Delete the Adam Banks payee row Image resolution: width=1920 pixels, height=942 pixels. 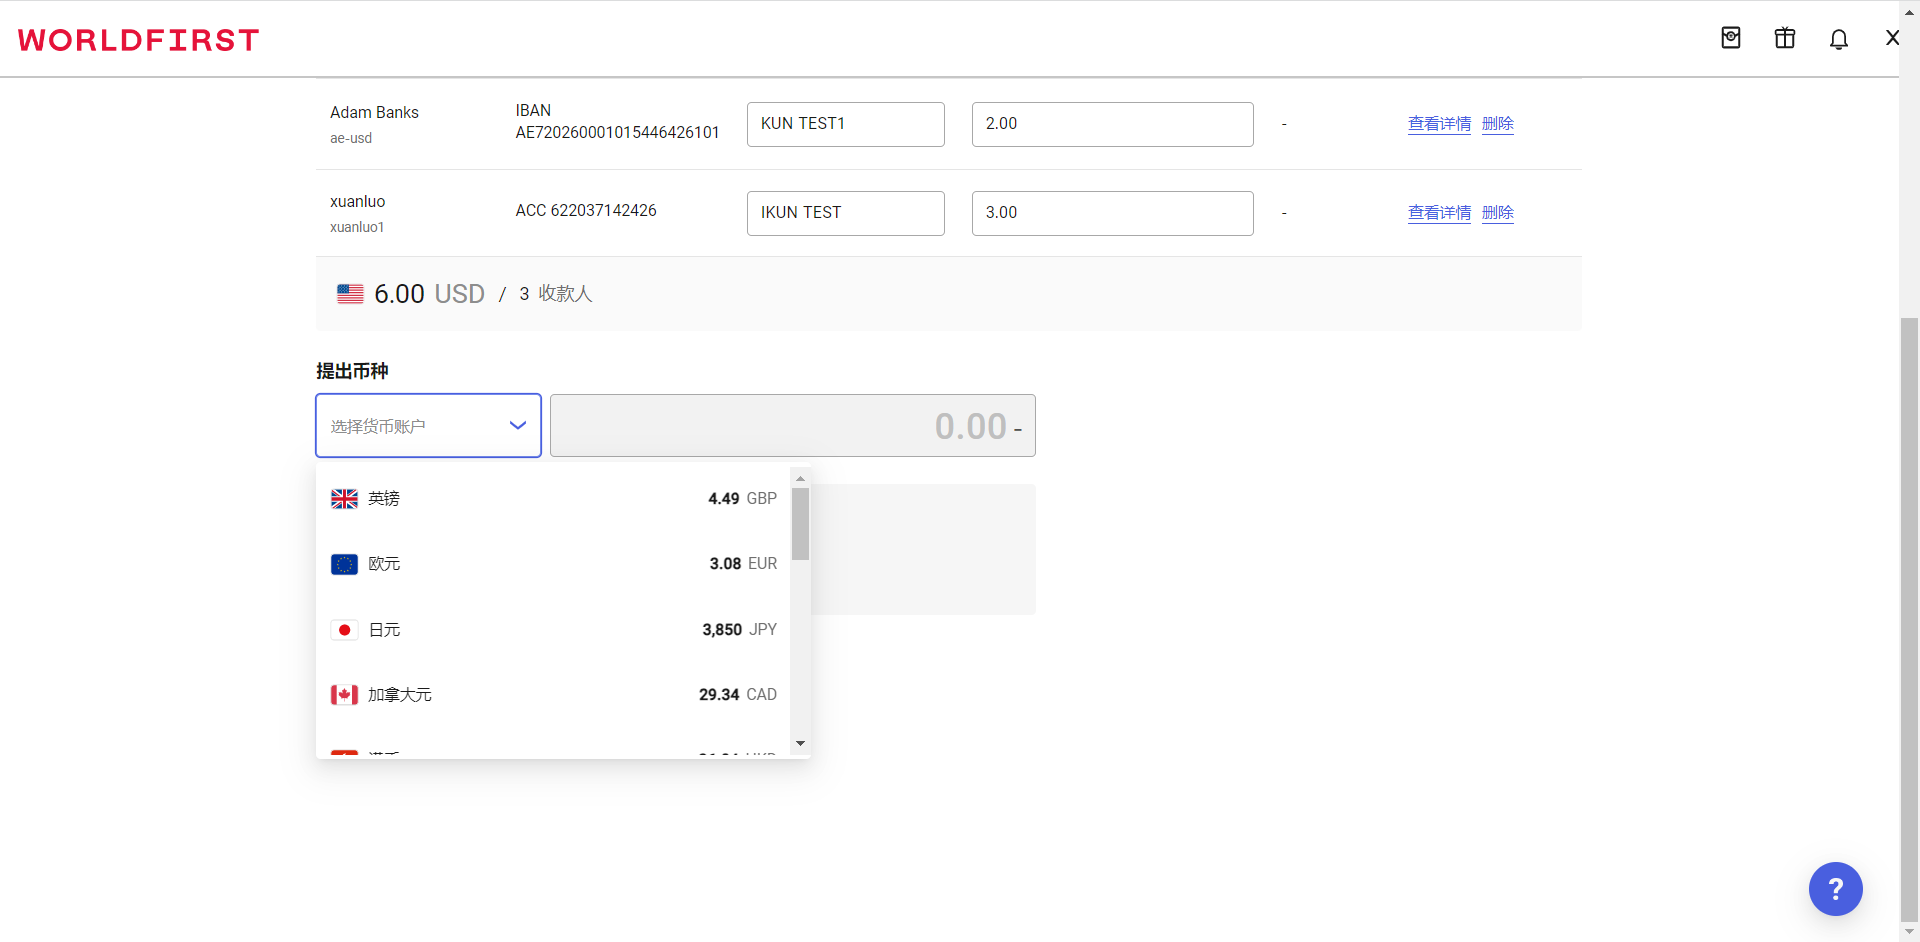[1497, 124]
